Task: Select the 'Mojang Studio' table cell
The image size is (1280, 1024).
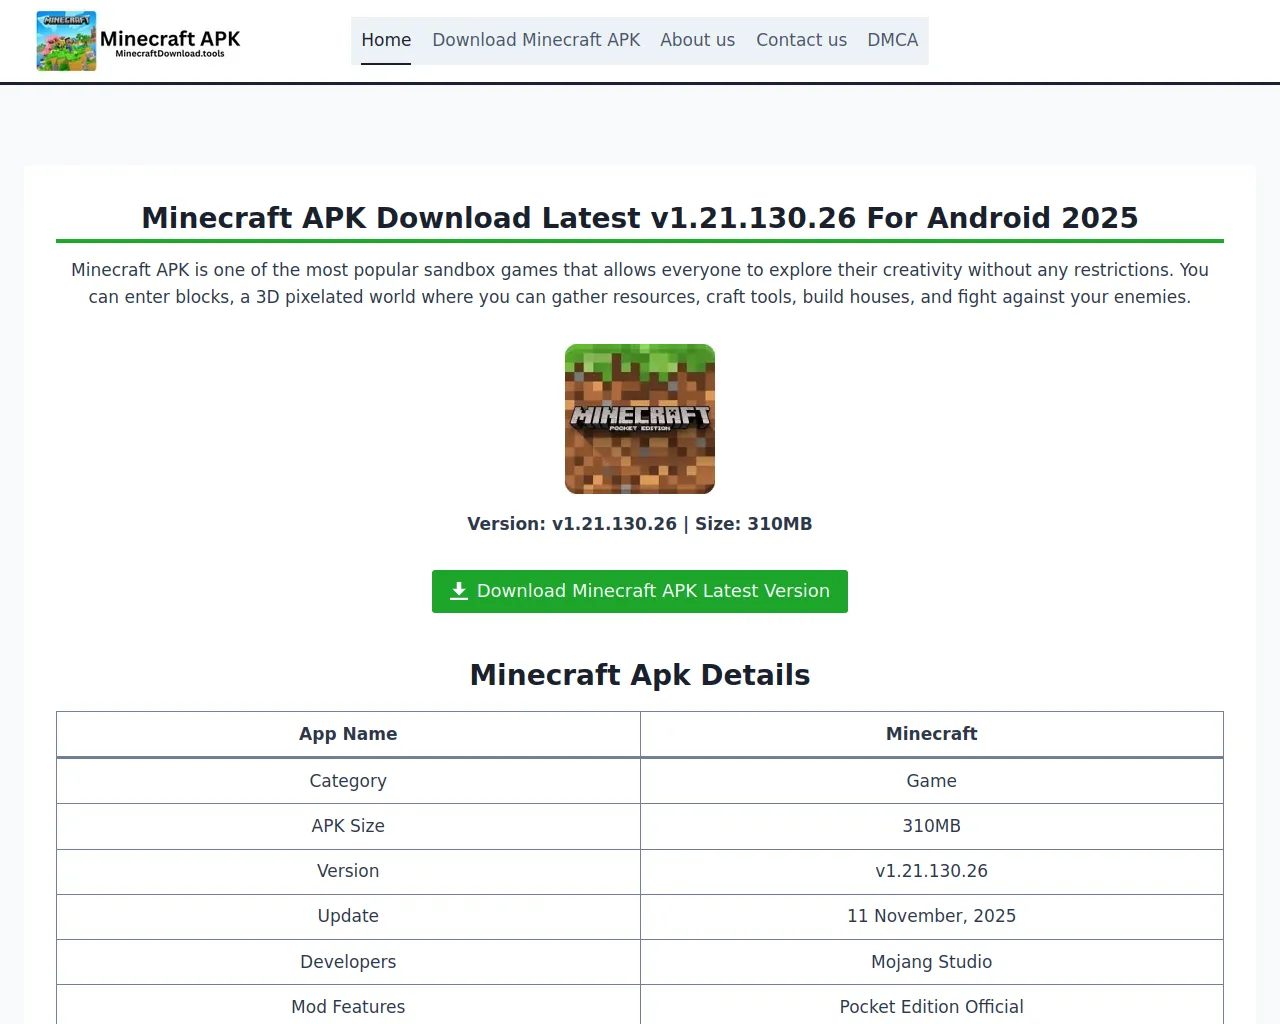Action: 932,962
